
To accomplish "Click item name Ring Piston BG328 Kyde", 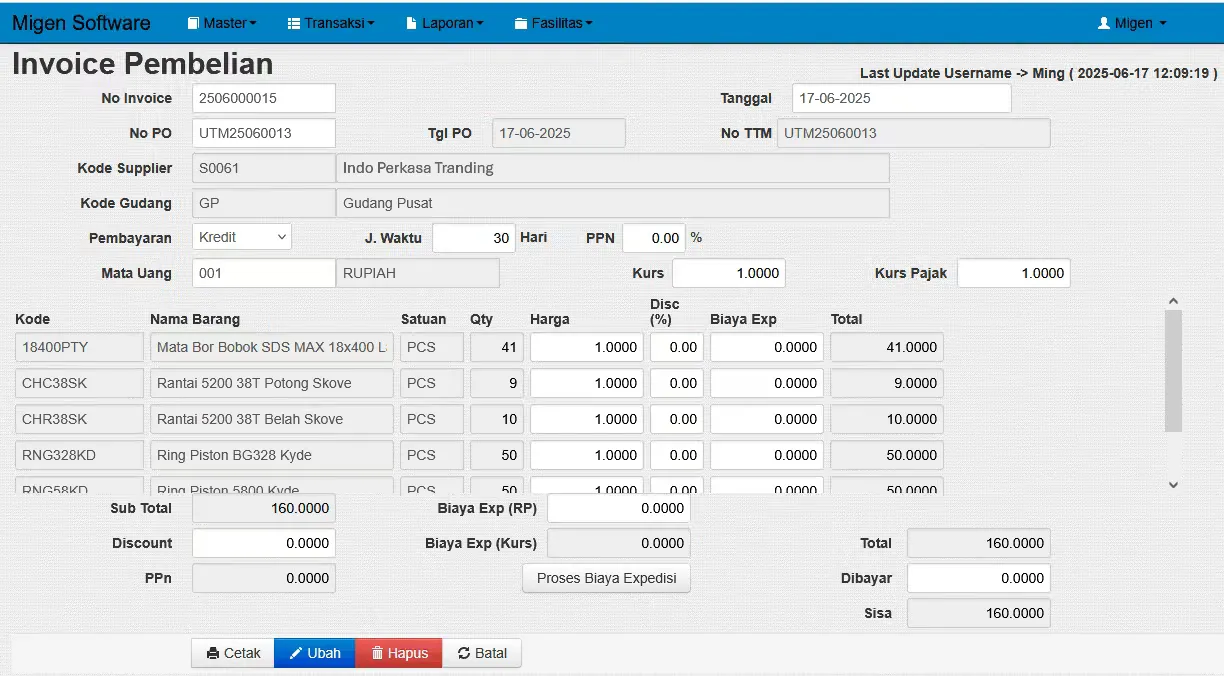I will (x=272, y=455).
